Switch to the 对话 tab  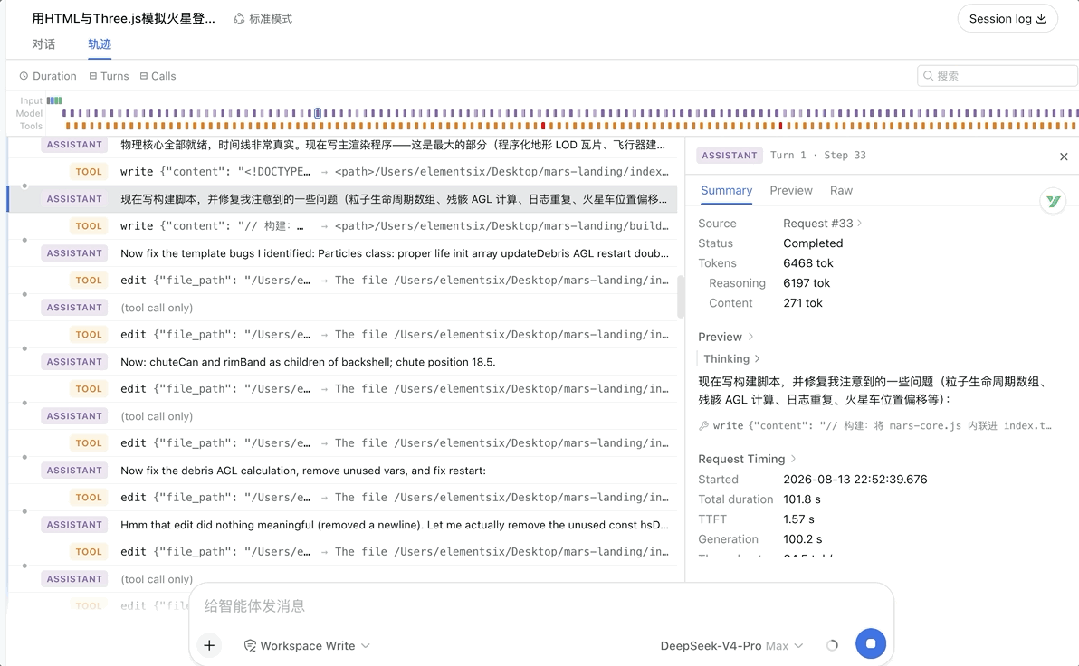pyautogui.click(x=43, y=45)
